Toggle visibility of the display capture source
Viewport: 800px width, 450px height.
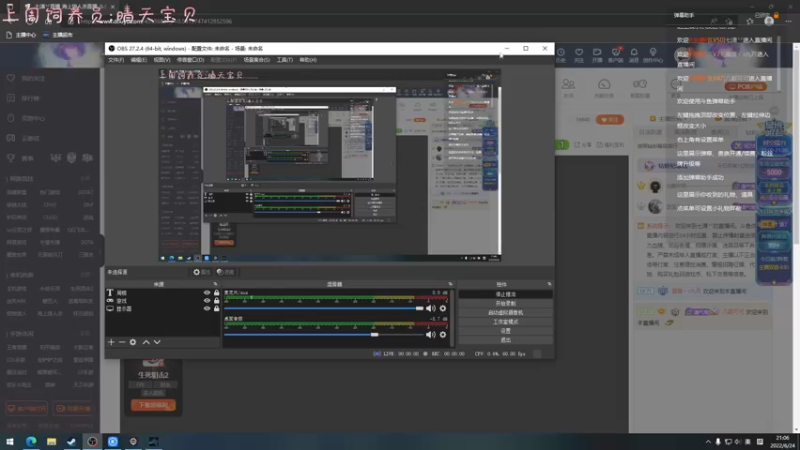click(x=207, y=308)
